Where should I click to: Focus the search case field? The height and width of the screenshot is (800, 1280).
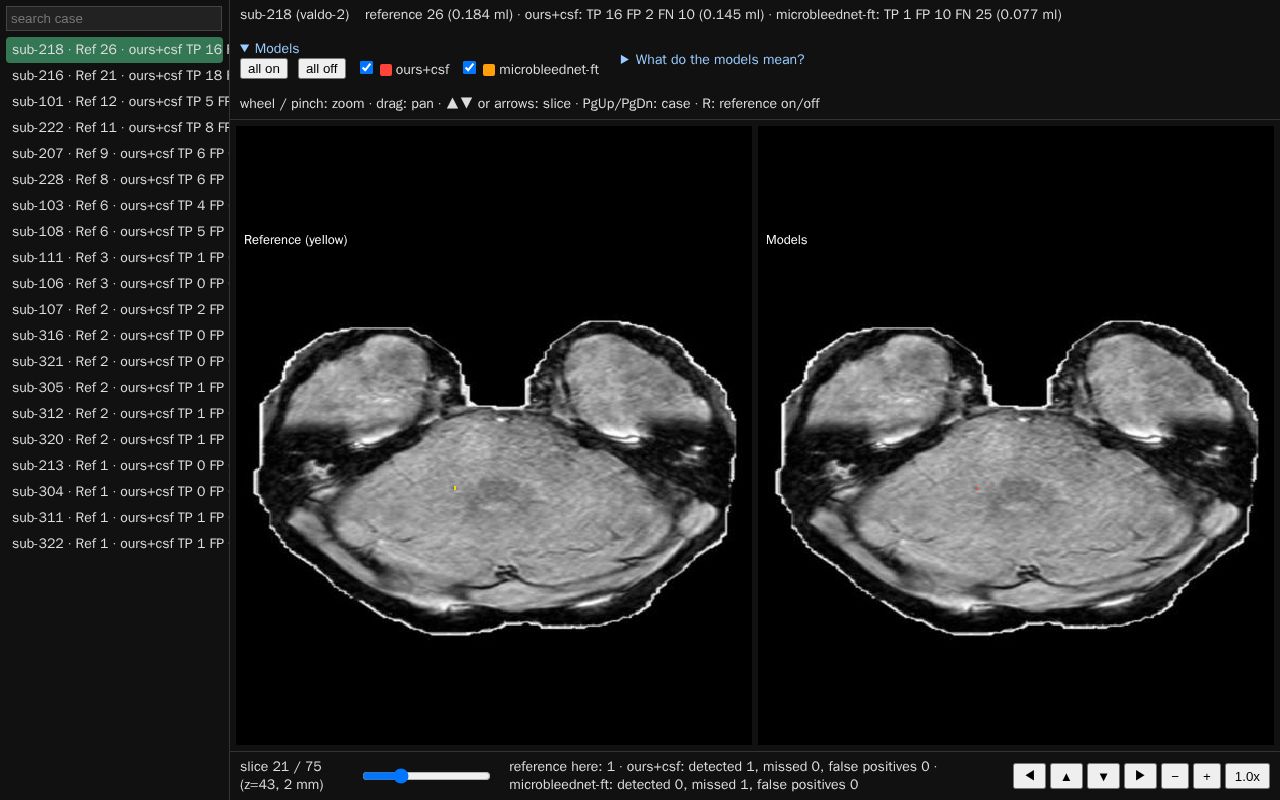114,18
